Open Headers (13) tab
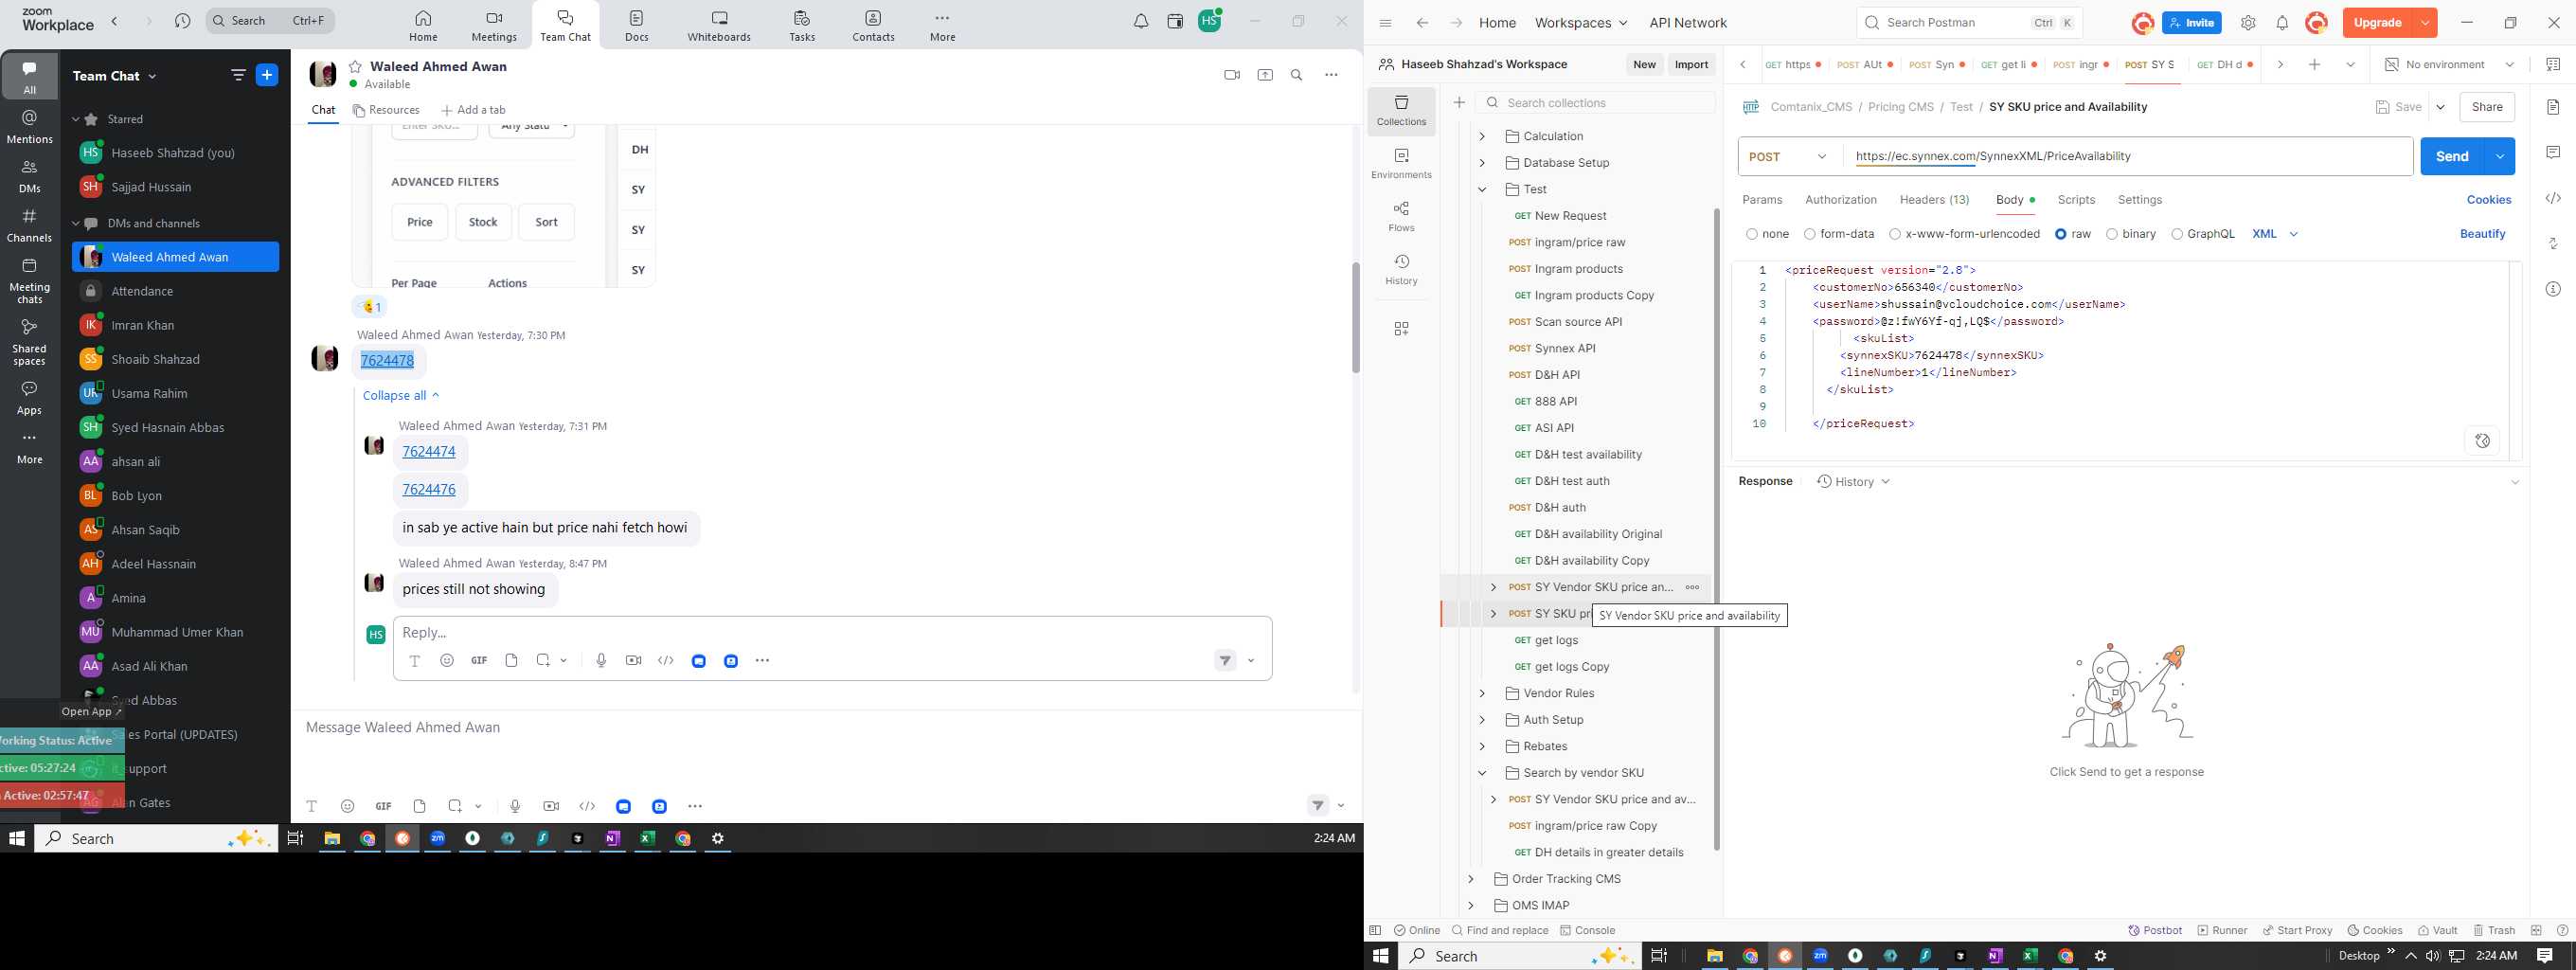The image size is (2576, 970). point(1934,200)
